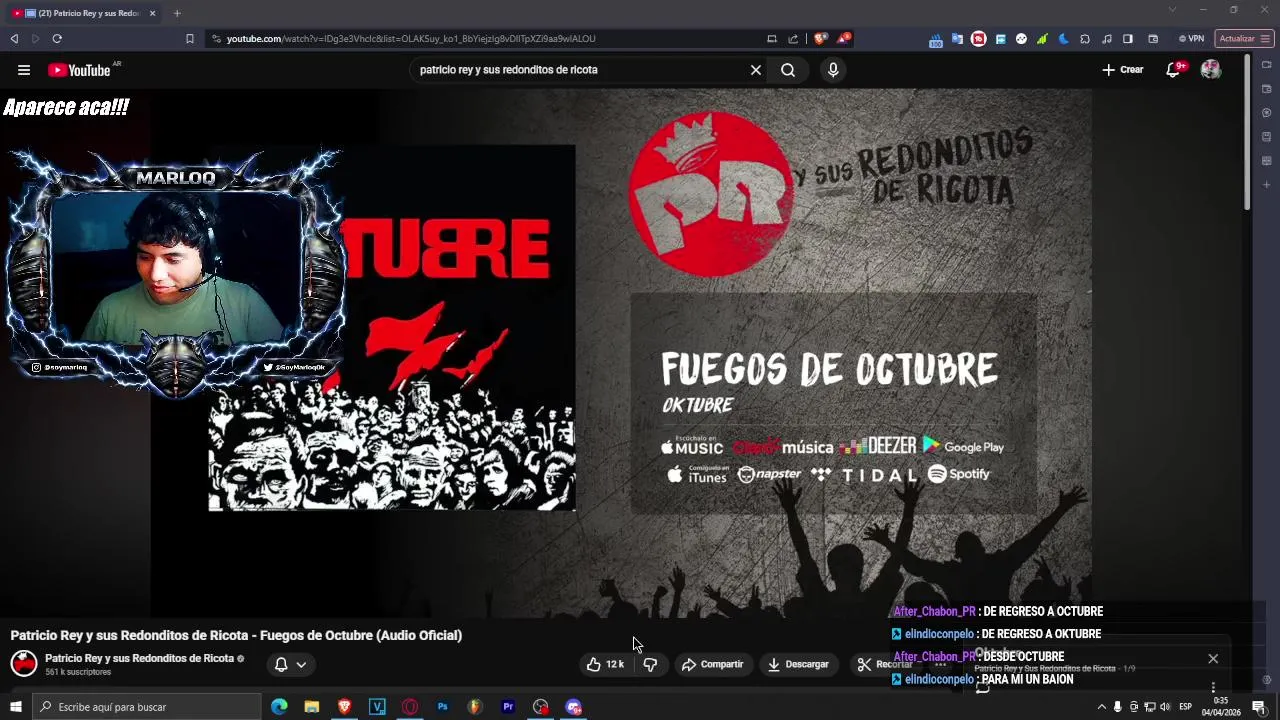
Task: Click the address bar share icon
Action: pyautogui.click(x=793, y=39)
